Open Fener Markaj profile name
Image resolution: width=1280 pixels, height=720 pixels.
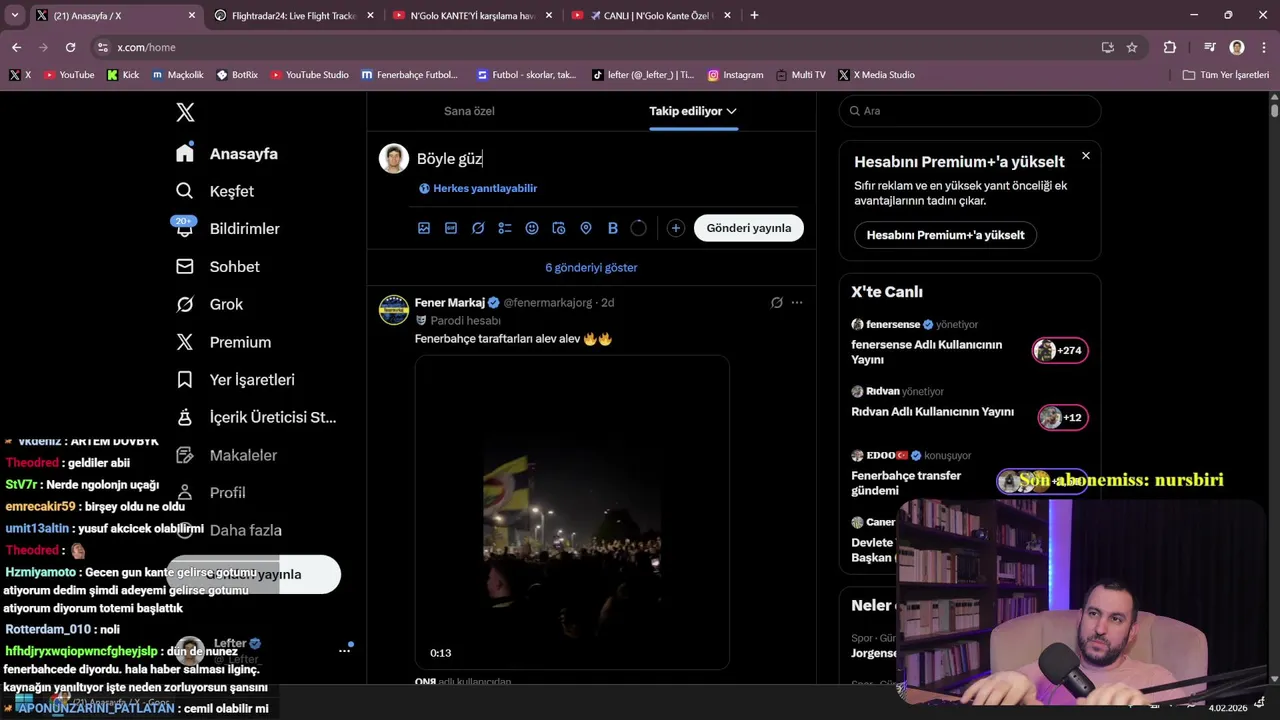point(450,302)
